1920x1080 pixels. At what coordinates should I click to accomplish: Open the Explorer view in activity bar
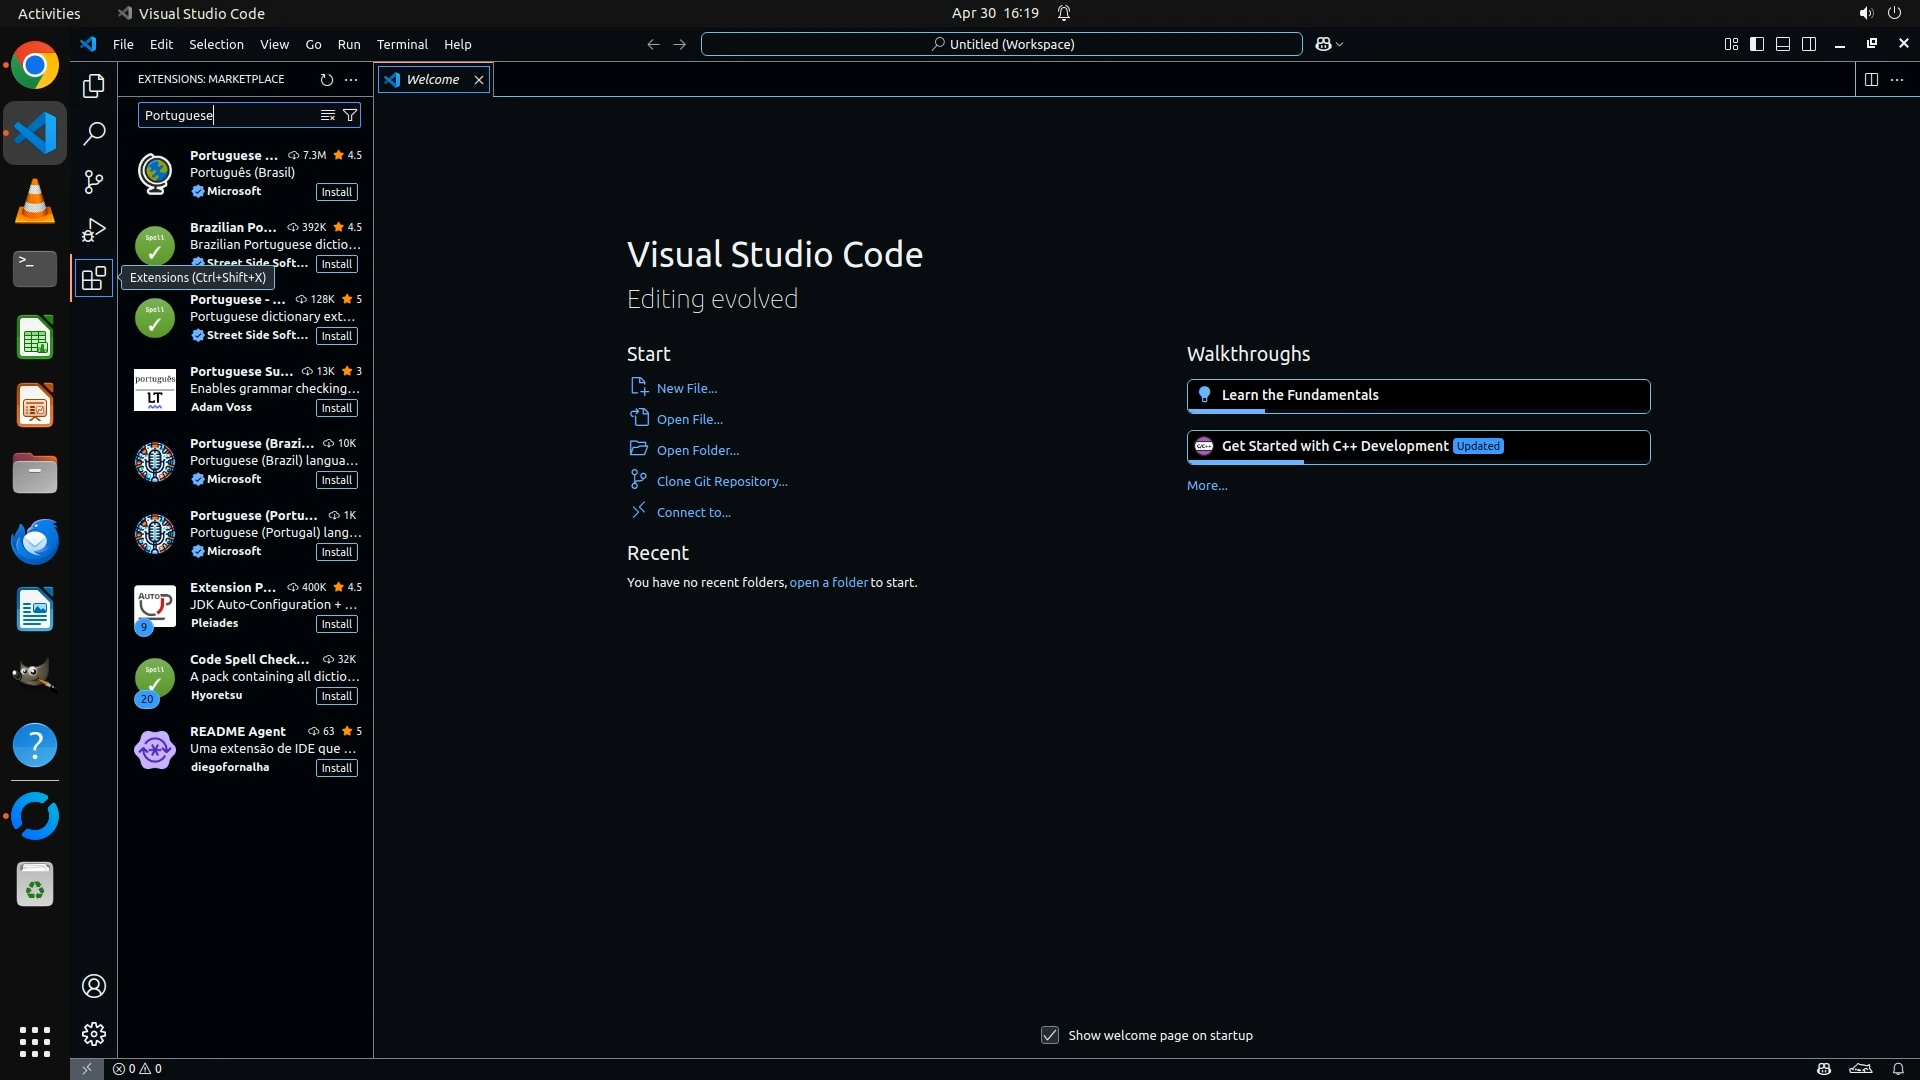[x=93, y=86]
